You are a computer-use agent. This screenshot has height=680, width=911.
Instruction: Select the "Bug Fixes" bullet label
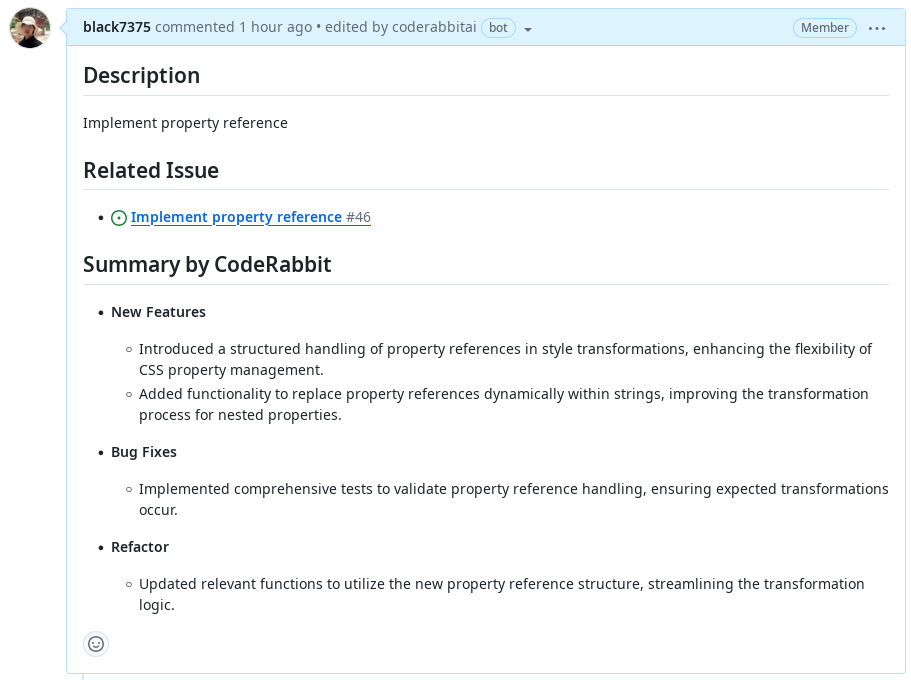point(144,452)
